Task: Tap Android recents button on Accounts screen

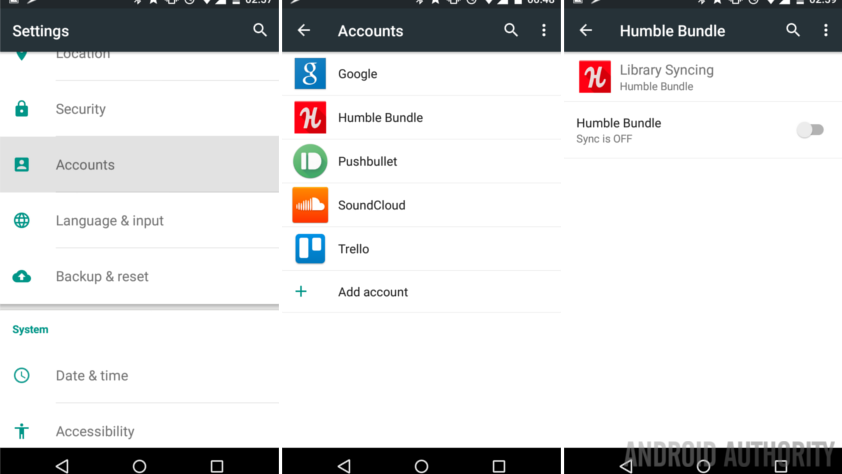Action: 499,466
